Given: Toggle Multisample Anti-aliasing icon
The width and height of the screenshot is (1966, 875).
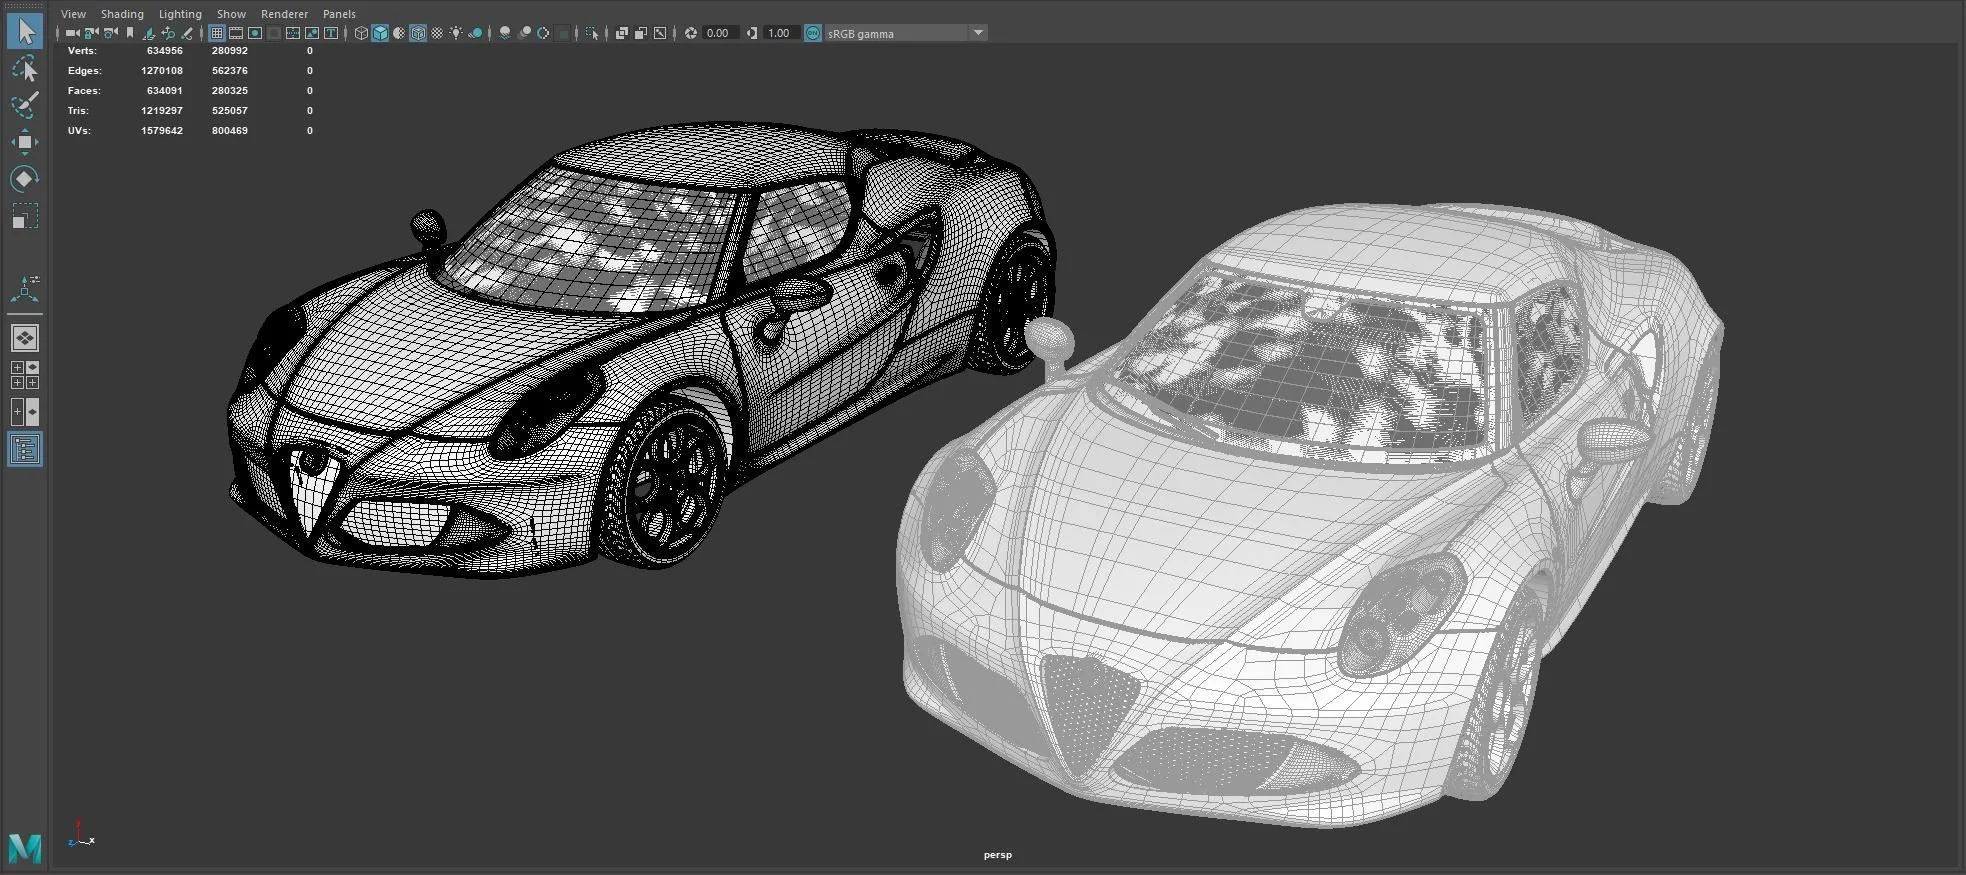Looking at the screenshot, I should tap(543, 33).
